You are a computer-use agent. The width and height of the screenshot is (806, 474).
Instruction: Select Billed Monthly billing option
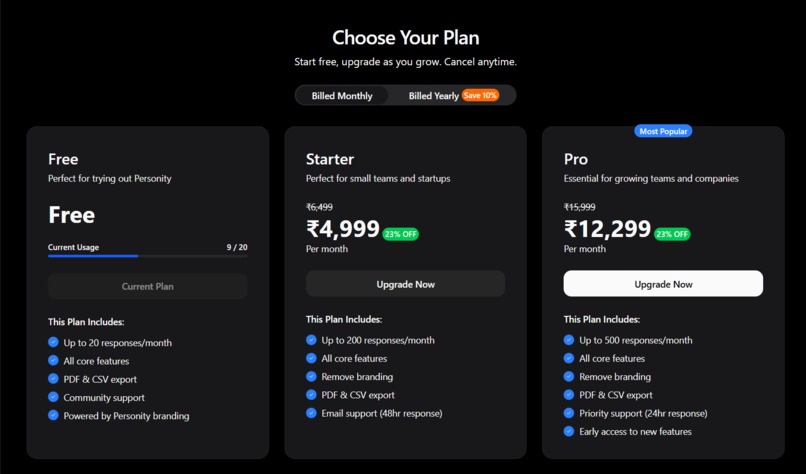[x=342, y=96]
